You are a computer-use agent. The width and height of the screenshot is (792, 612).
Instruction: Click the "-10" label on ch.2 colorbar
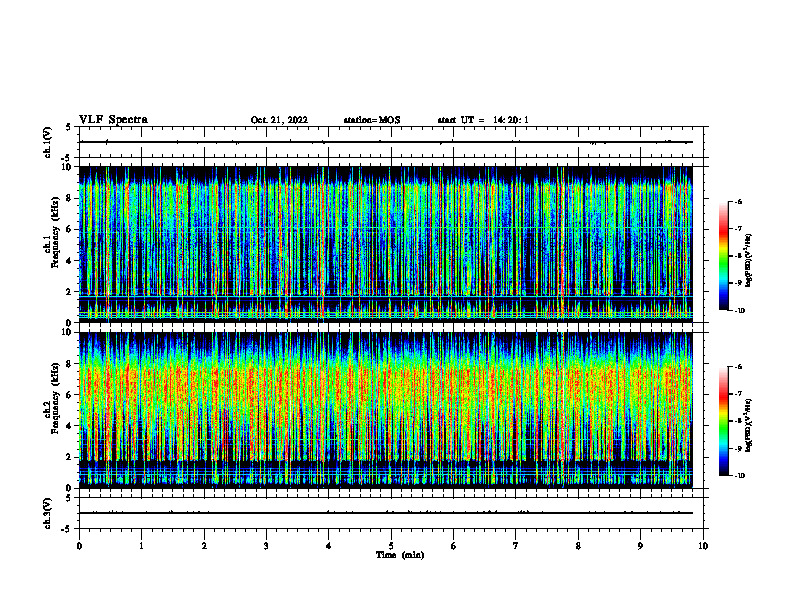[739, 476]
